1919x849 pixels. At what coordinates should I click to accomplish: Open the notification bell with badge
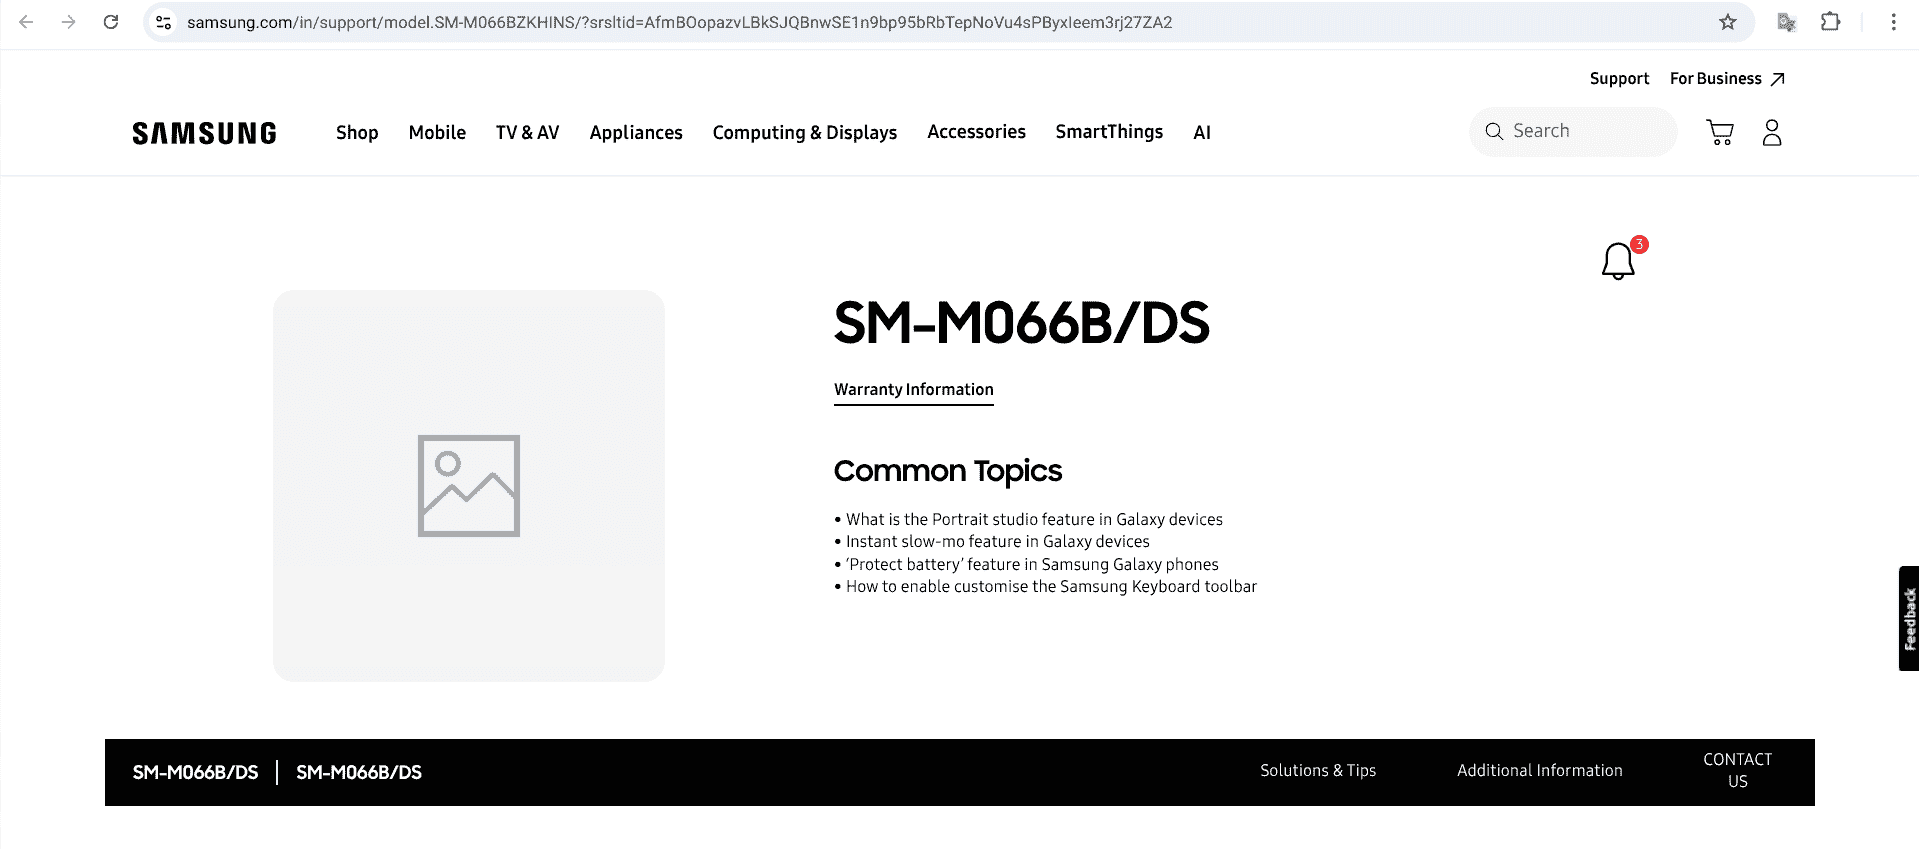[1618, 261]
